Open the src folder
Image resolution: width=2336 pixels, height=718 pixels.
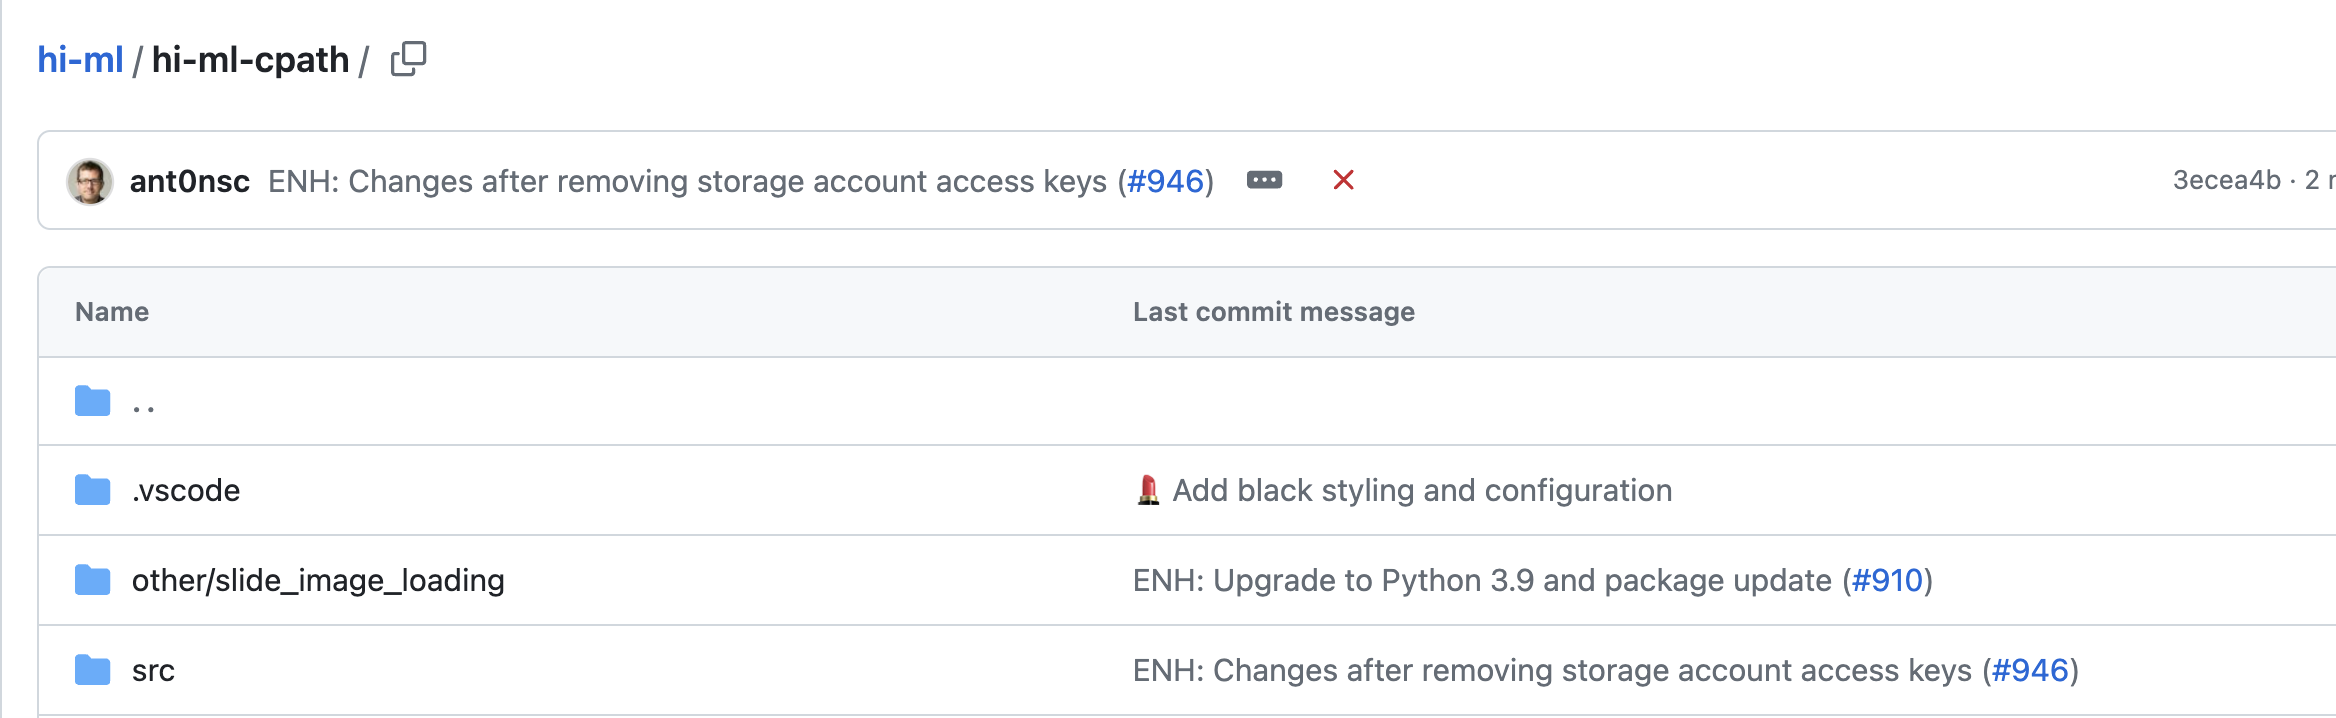(153, 670)
